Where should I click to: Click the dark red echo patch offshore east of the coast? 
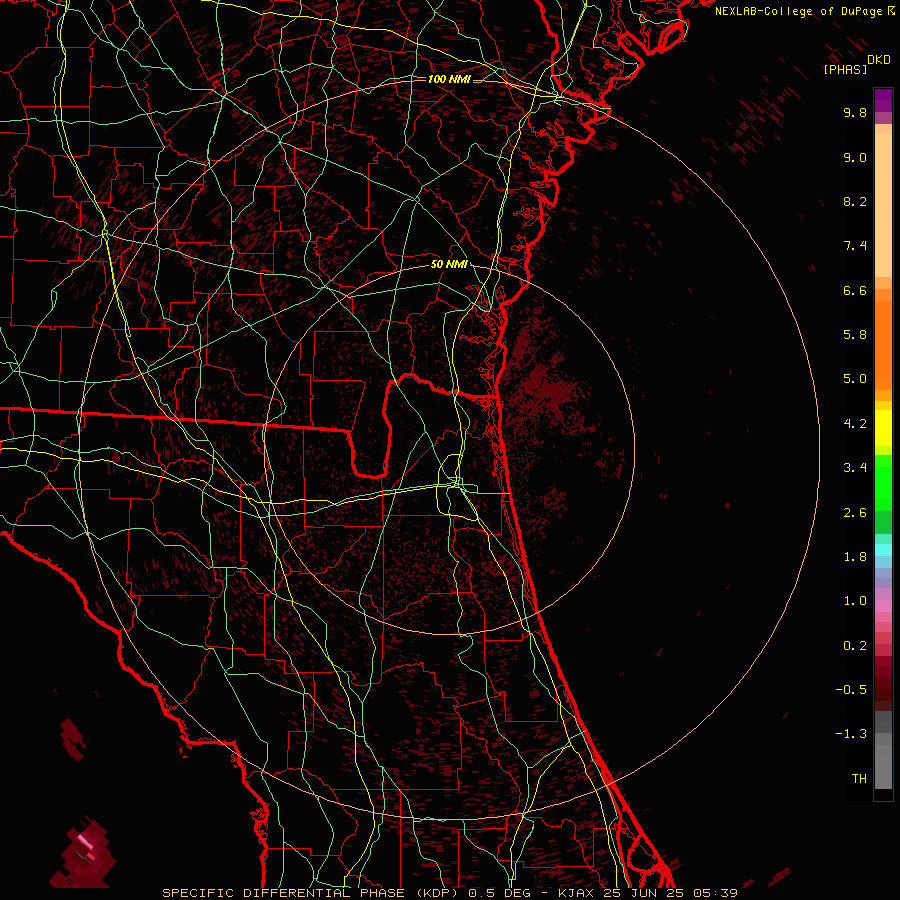click(x=544, y=385)
